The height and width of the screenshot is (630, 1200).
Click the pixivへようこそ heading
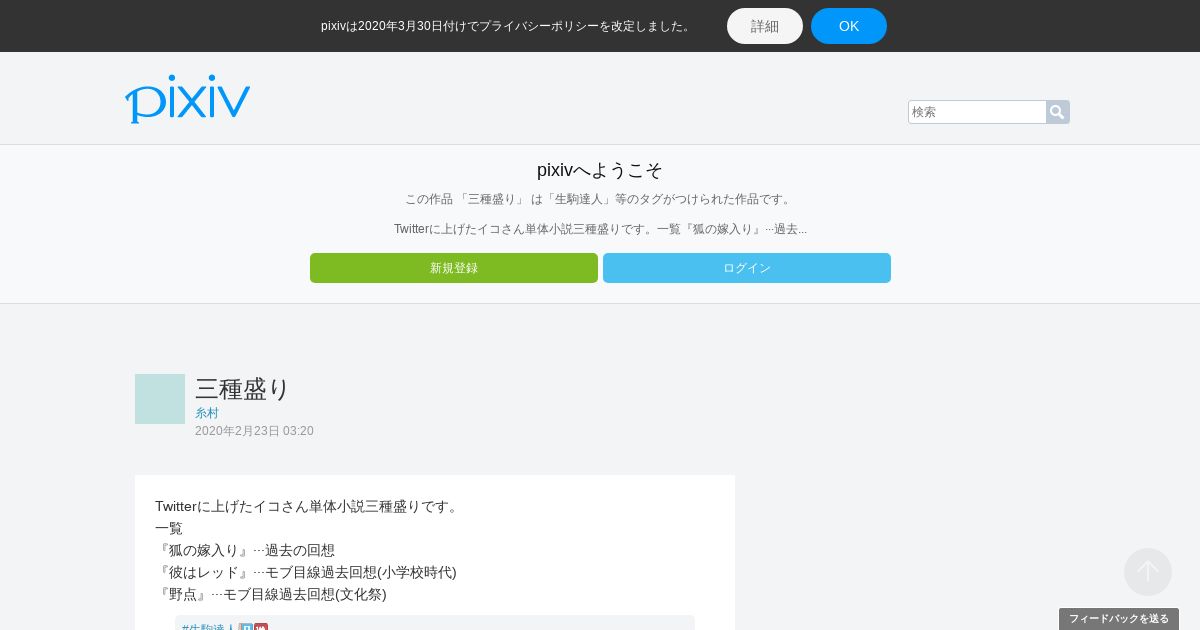600,170
